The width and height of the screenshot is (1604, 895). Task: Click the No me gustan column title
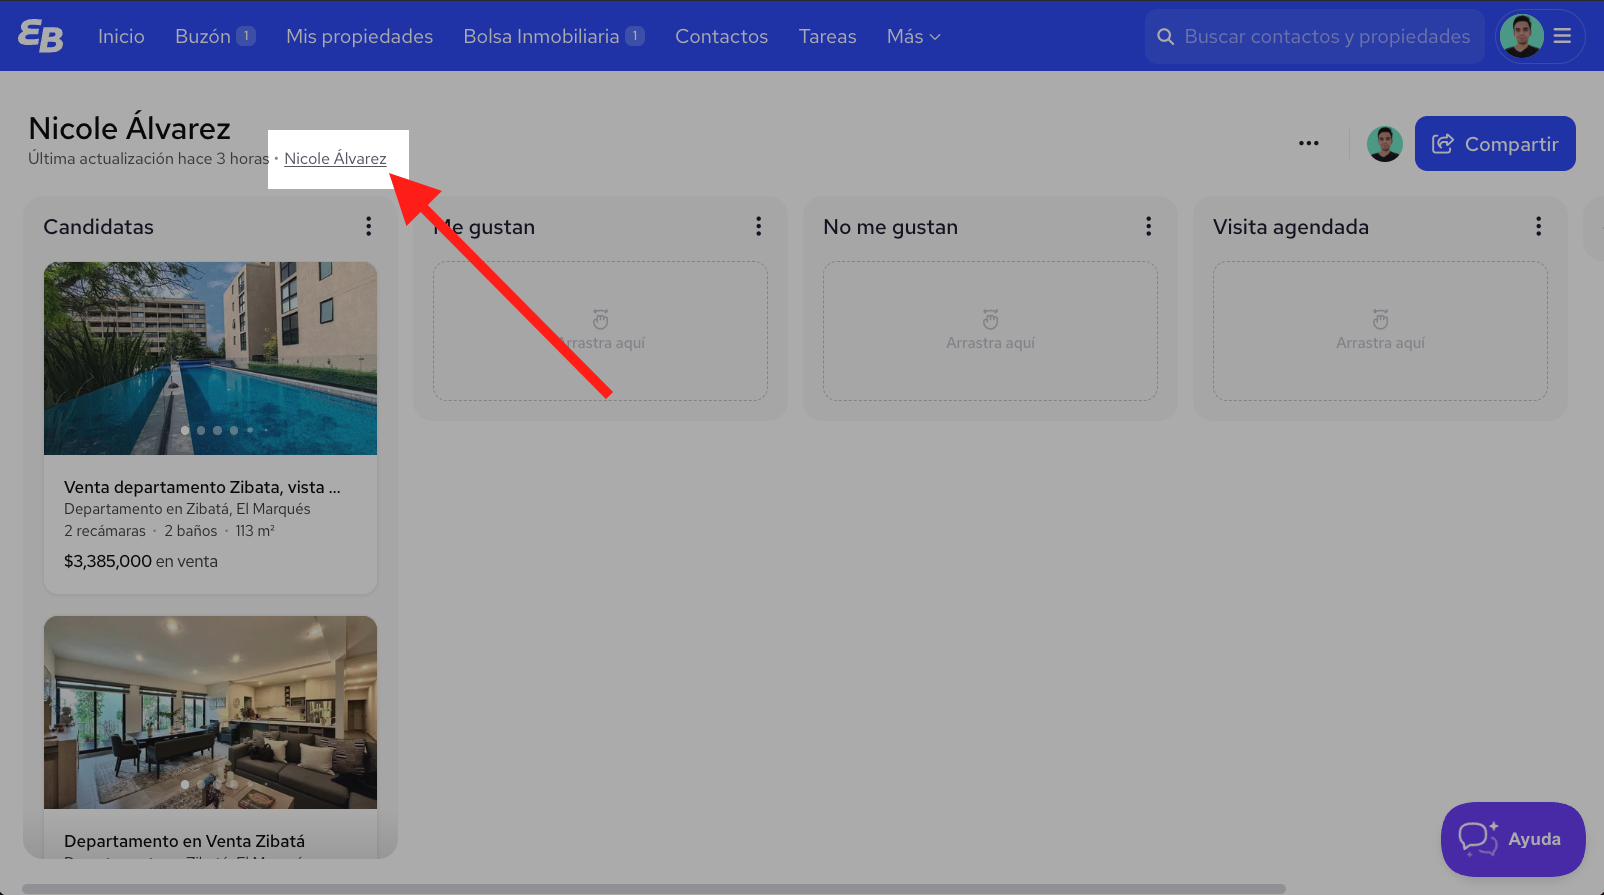[890, 227]
